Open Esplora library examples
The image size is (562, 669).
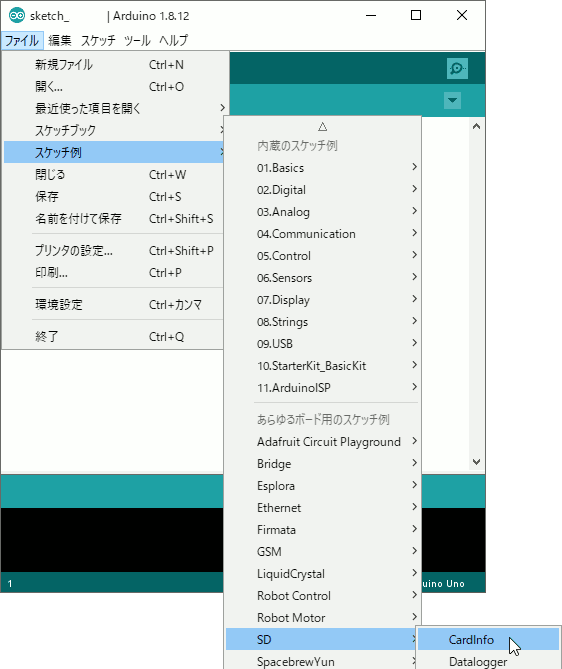[x=323, y=486]
